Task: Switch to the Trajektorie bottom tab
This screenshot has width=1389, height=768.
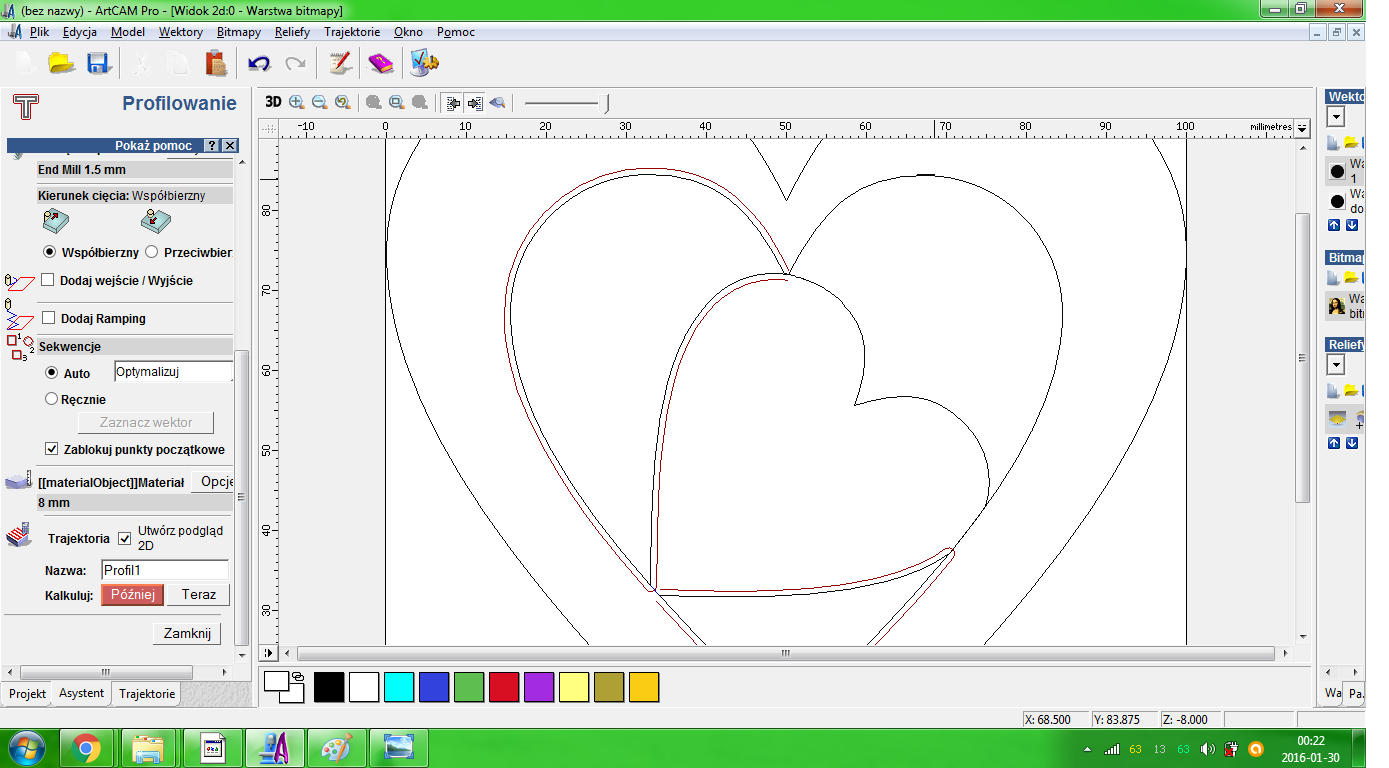Action: point(147,693)
